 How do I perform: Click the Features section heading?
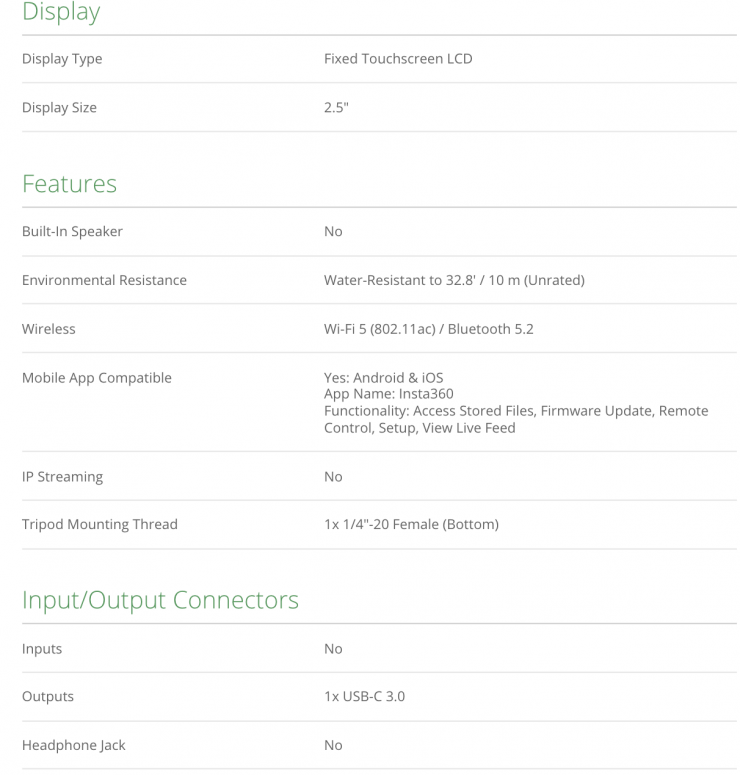69,184
